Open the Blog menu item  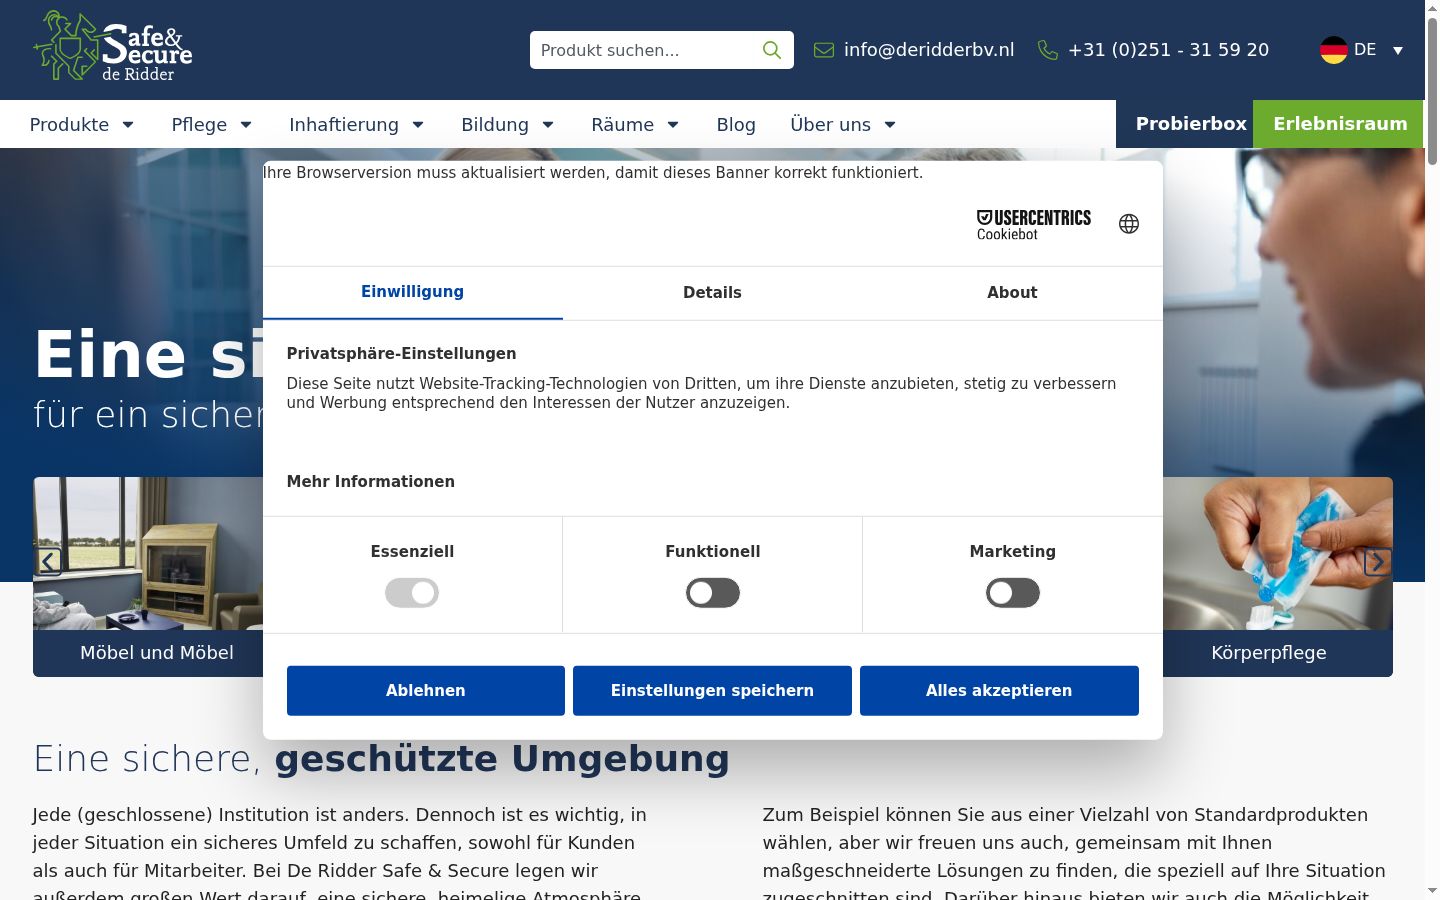pyautogui.click(x=736, y=124)
